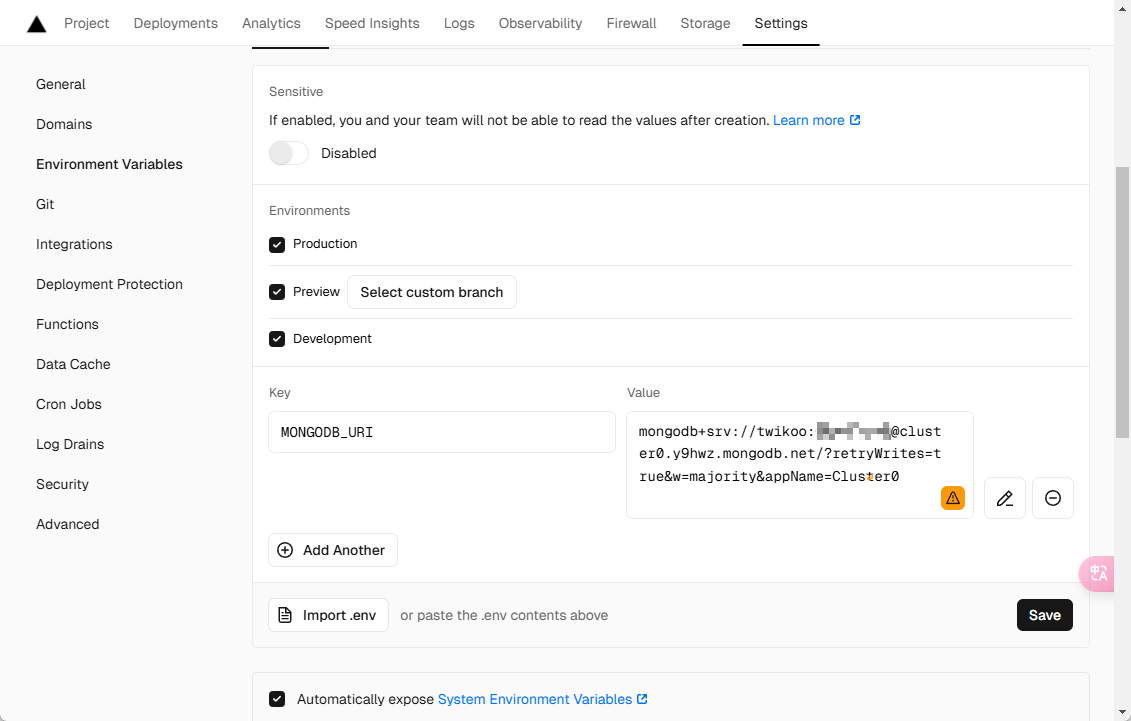This screenshot has width=1131, height=721.
Task: Toggle the Sensitive switch
Action: click(289, 153)
